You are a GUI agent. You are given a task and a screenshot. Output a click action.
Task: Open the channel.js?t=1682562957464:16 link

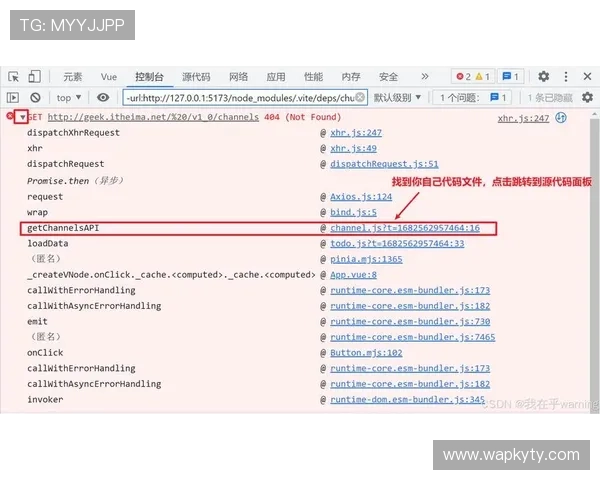pyautogui.click(x=405, y=228)
